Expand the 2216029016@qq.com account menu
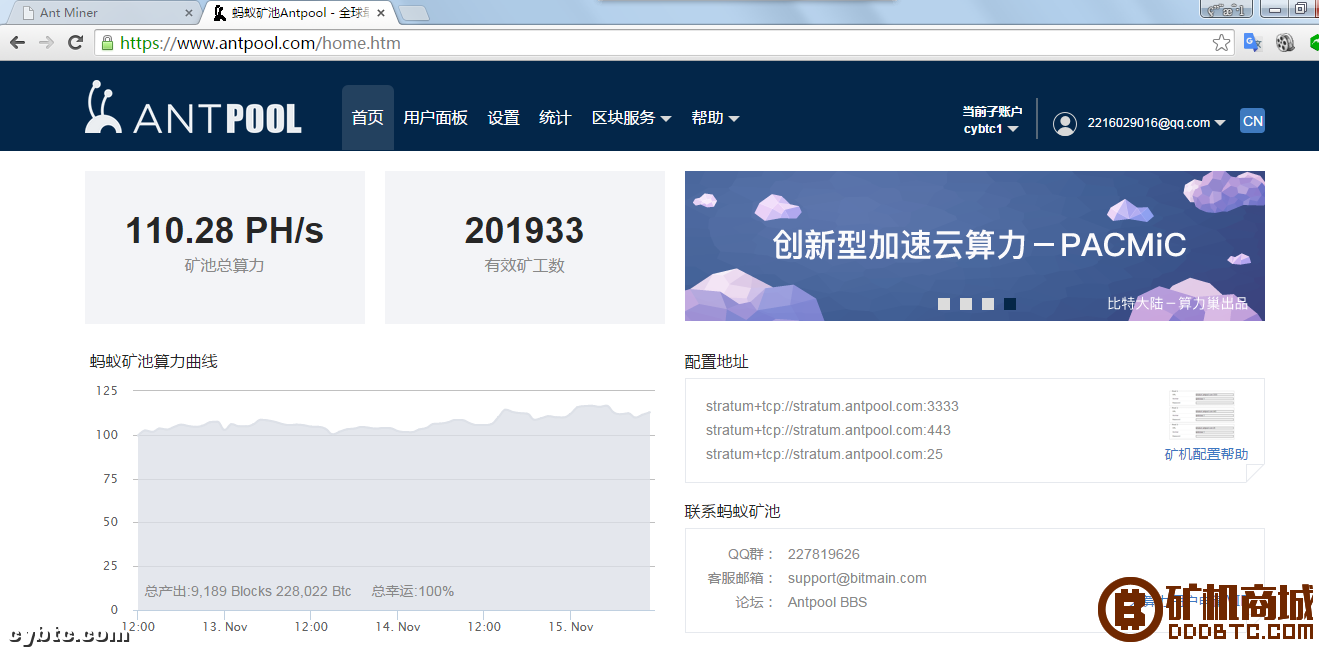This screenshot has width=1319, height=650. (x=1156, y=123)
